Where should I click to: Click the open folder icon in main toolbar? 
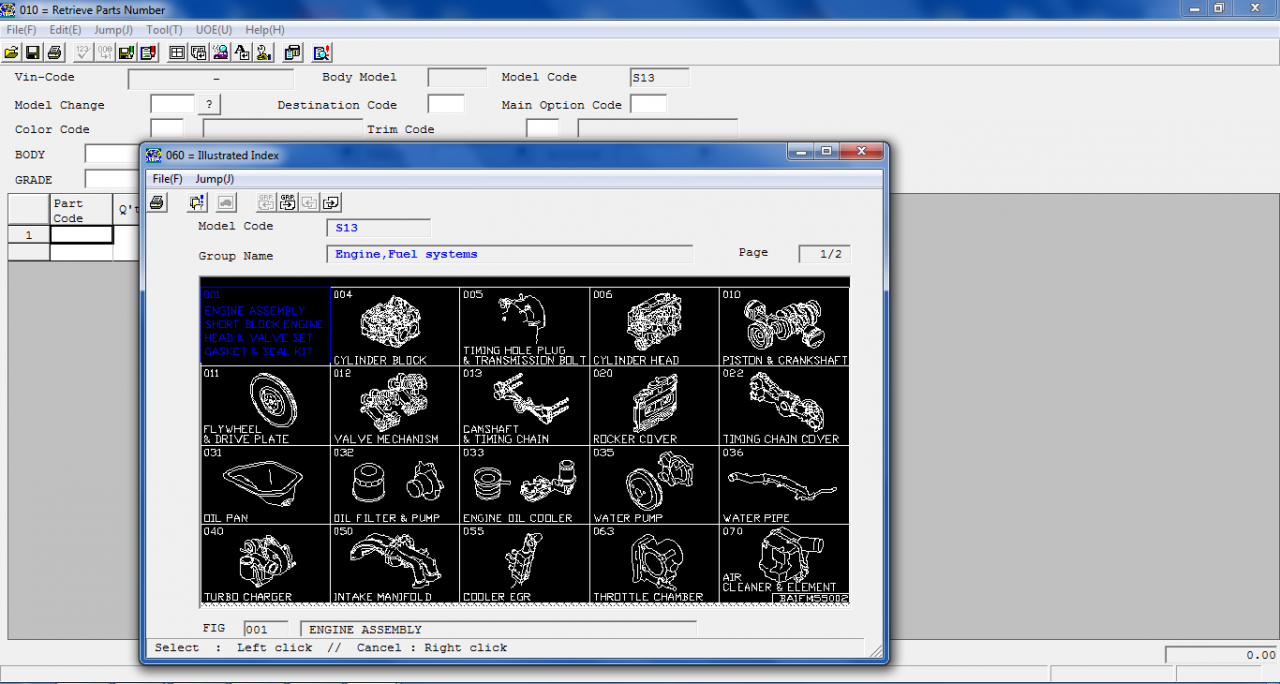(12, 52)
